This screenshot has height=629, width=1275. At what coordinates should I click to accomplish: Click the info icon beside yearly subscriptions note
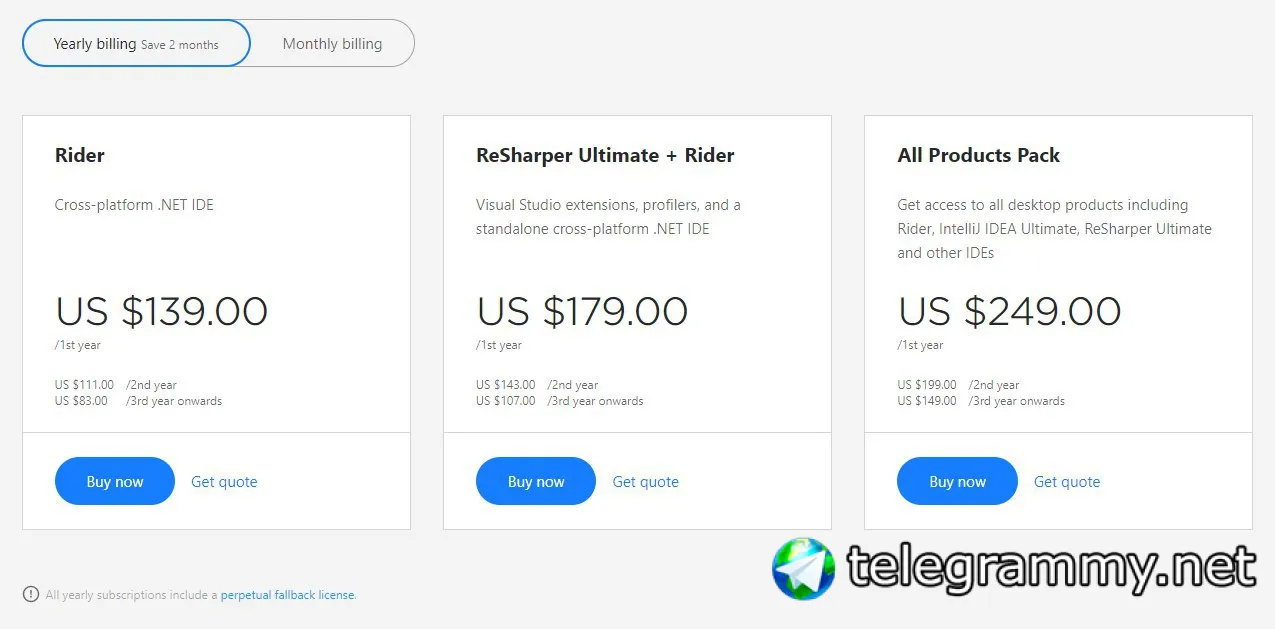(31, 594)
